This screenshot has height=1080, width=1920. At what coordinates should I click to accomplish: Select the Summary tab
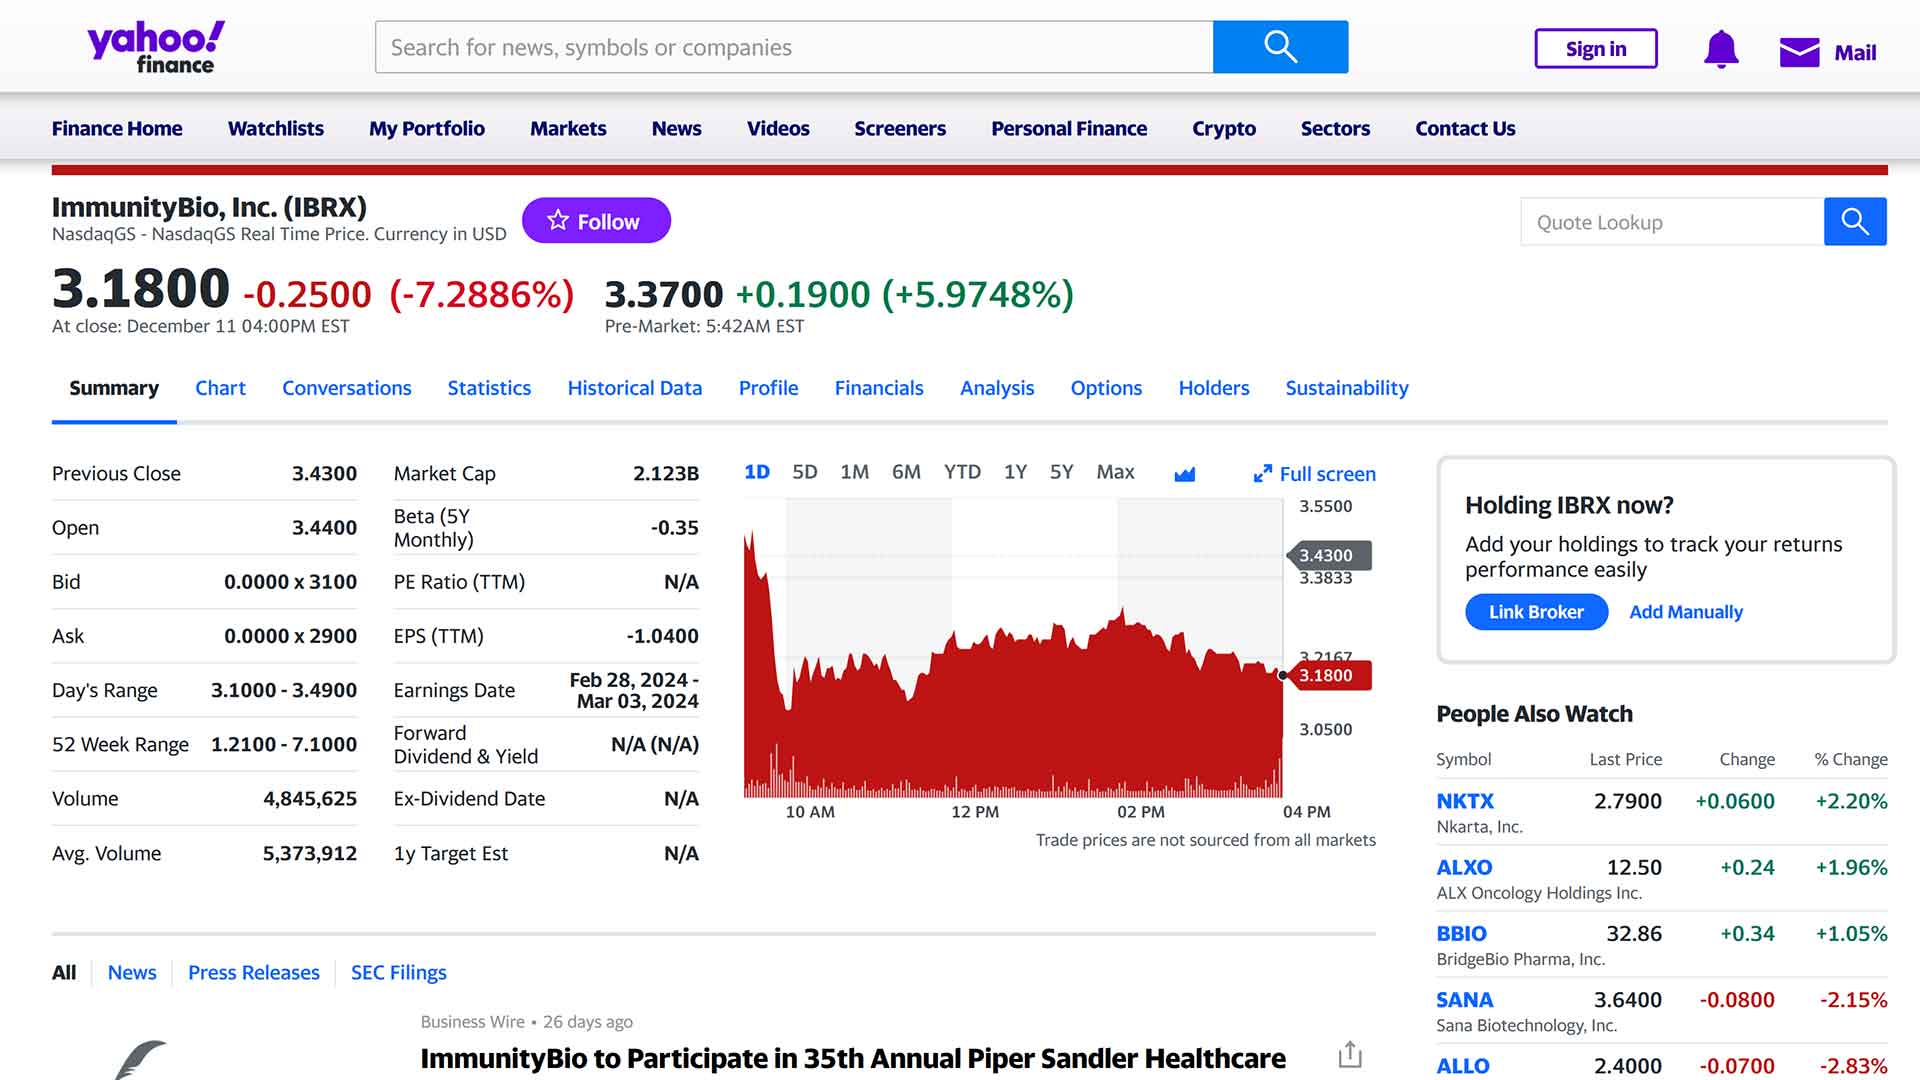point(114,388)
